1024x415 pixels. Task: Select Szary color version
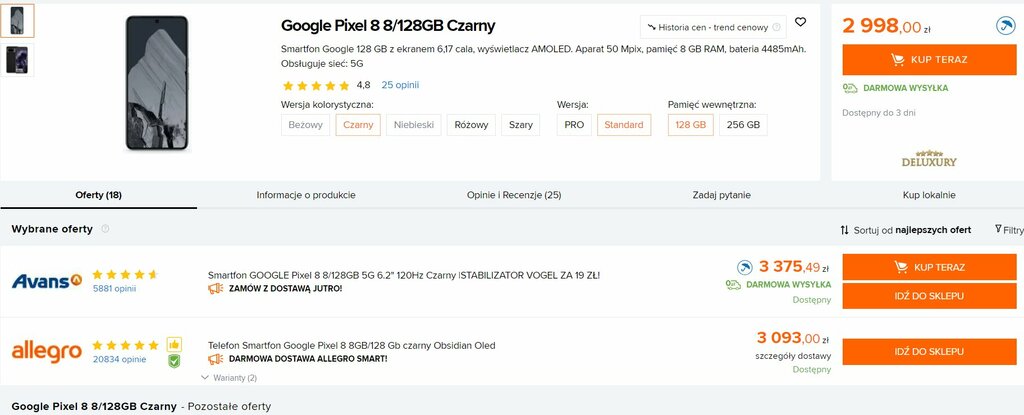tap(520, 125)
